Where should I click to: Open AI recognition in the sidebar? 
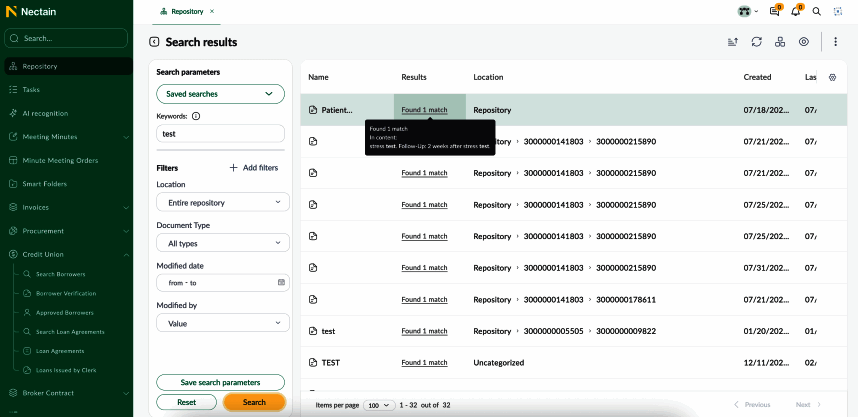(x=45, y=113)
